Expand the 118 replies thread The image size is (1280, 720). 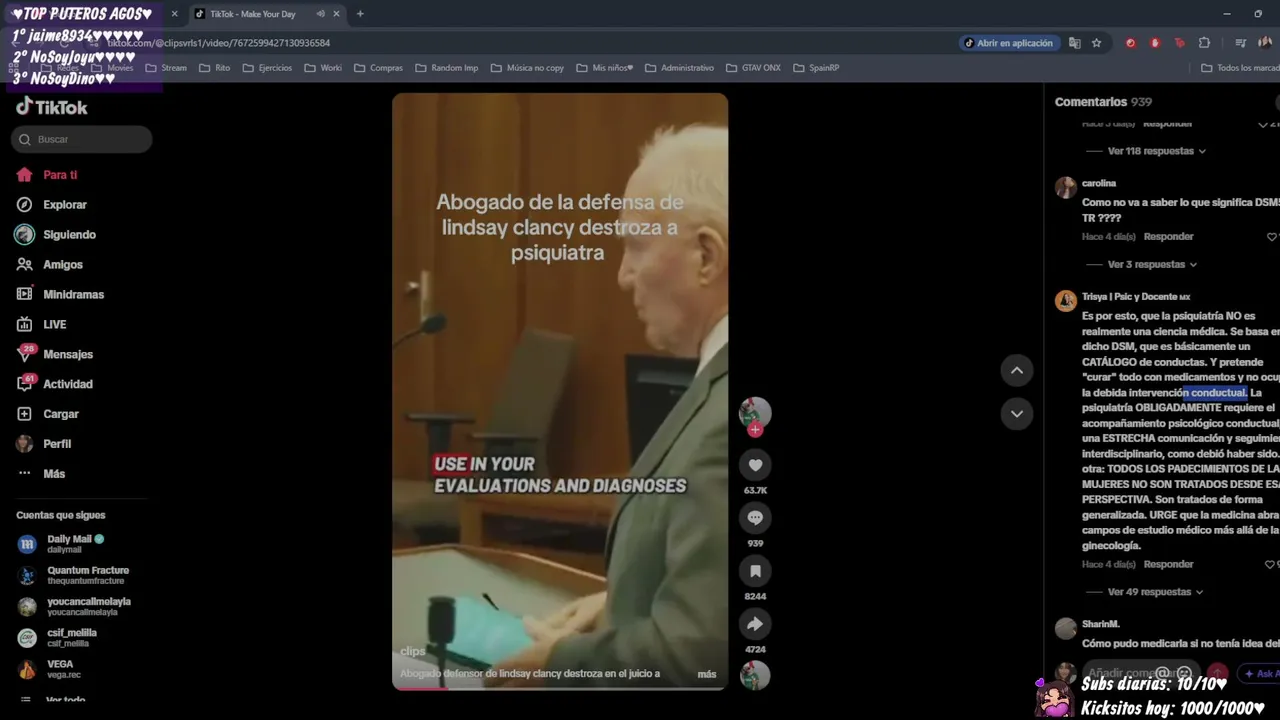click(x=1156, y=151)
